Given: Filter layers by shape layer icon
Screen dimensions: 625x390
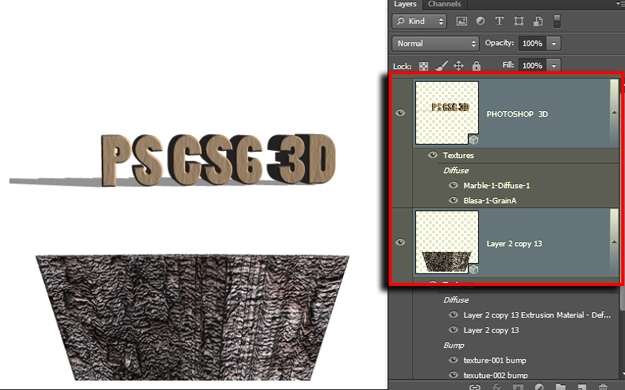Looking at the screenshot, I should click(519, 22).
